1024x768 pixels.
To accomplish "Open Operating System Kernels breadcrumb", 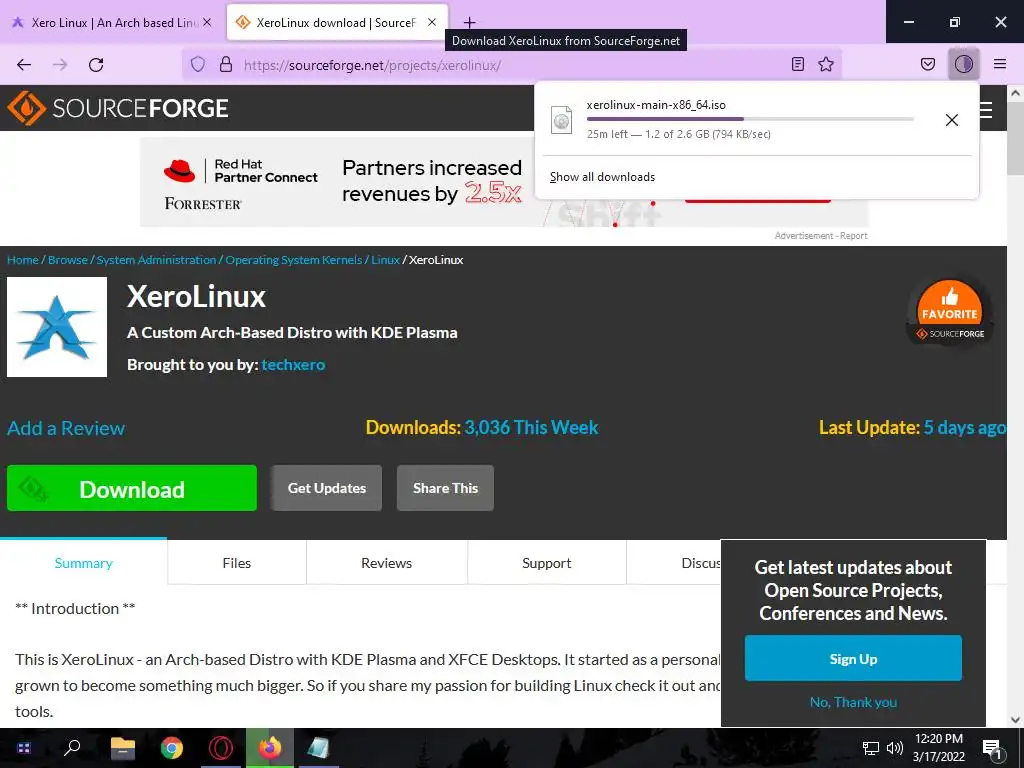I will (x=293, y=260).
